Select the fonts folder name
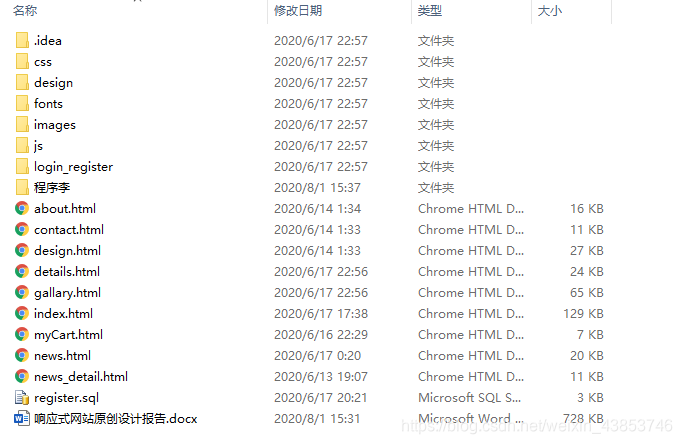The height and width of the screenshot is (444, 682). pos(48,103)
